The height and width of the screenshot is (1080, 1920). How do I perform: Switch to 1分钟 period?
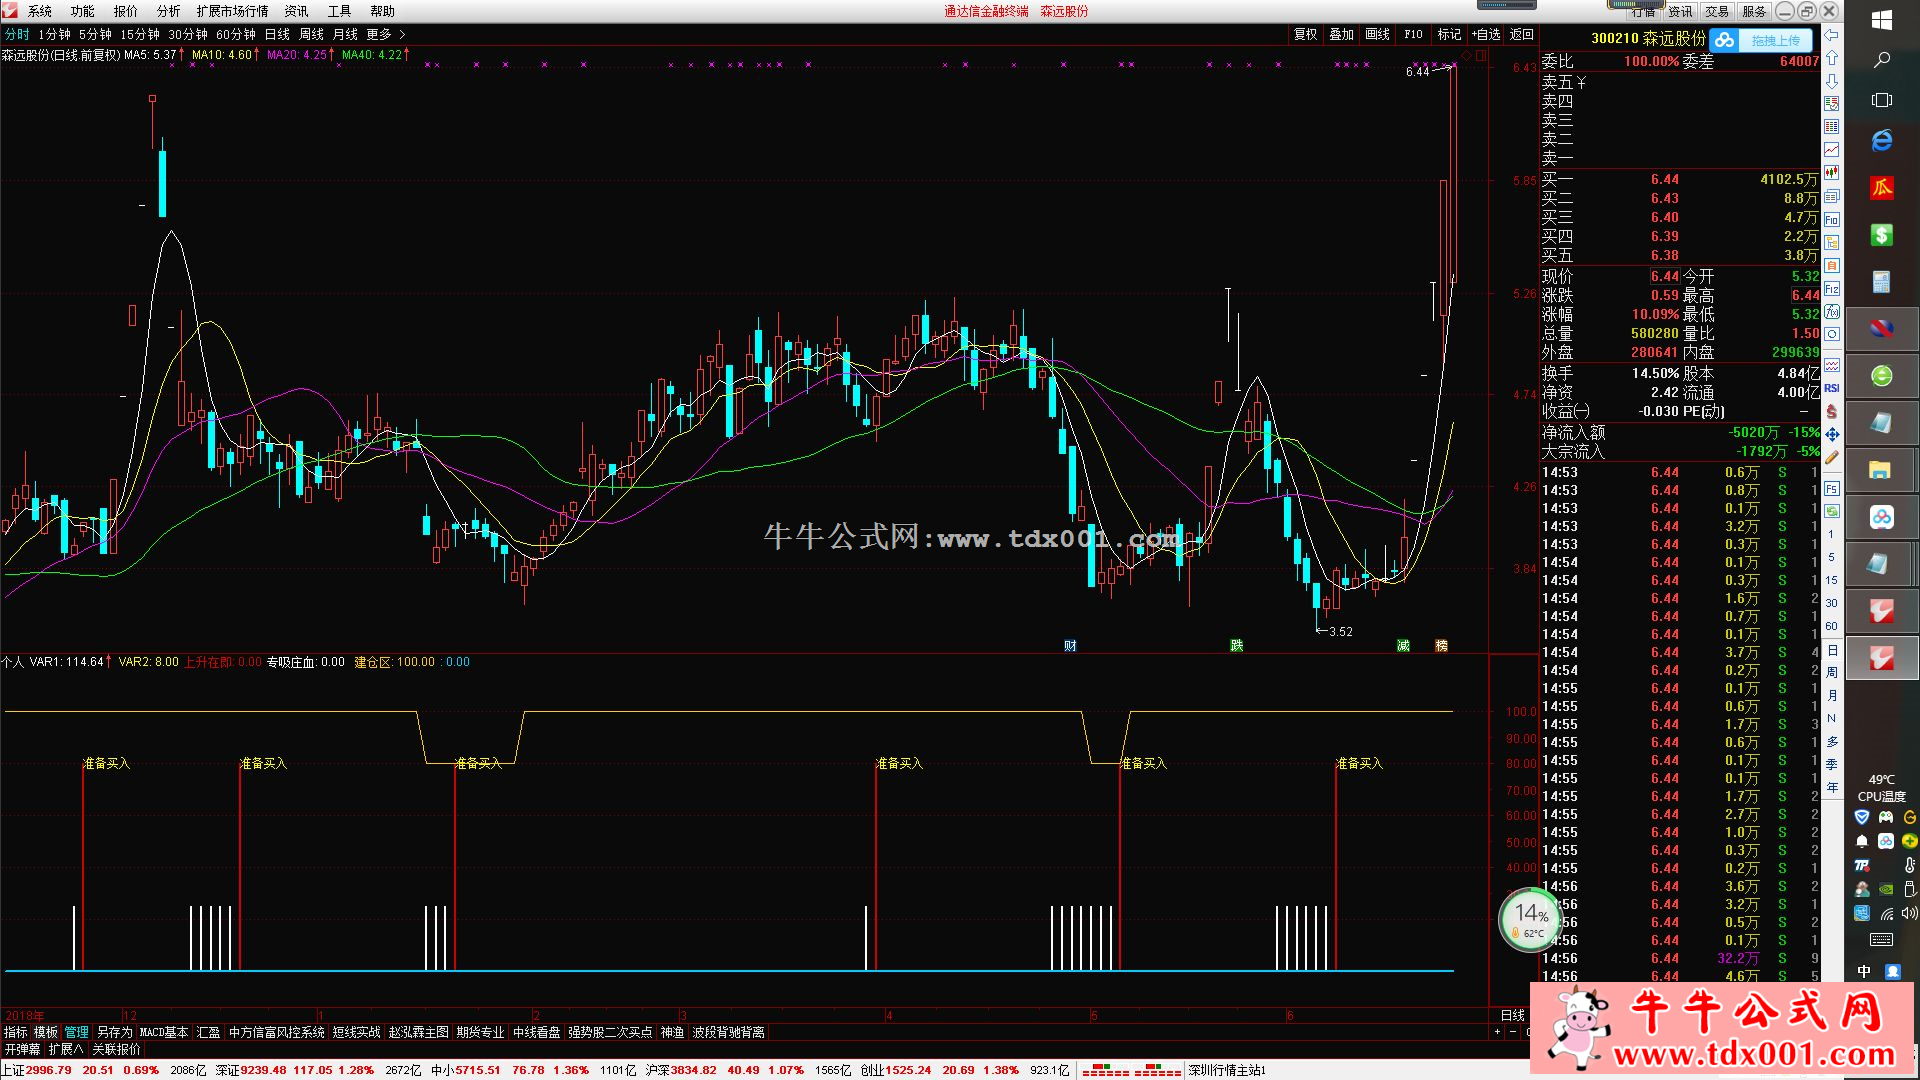pos(55,34)
